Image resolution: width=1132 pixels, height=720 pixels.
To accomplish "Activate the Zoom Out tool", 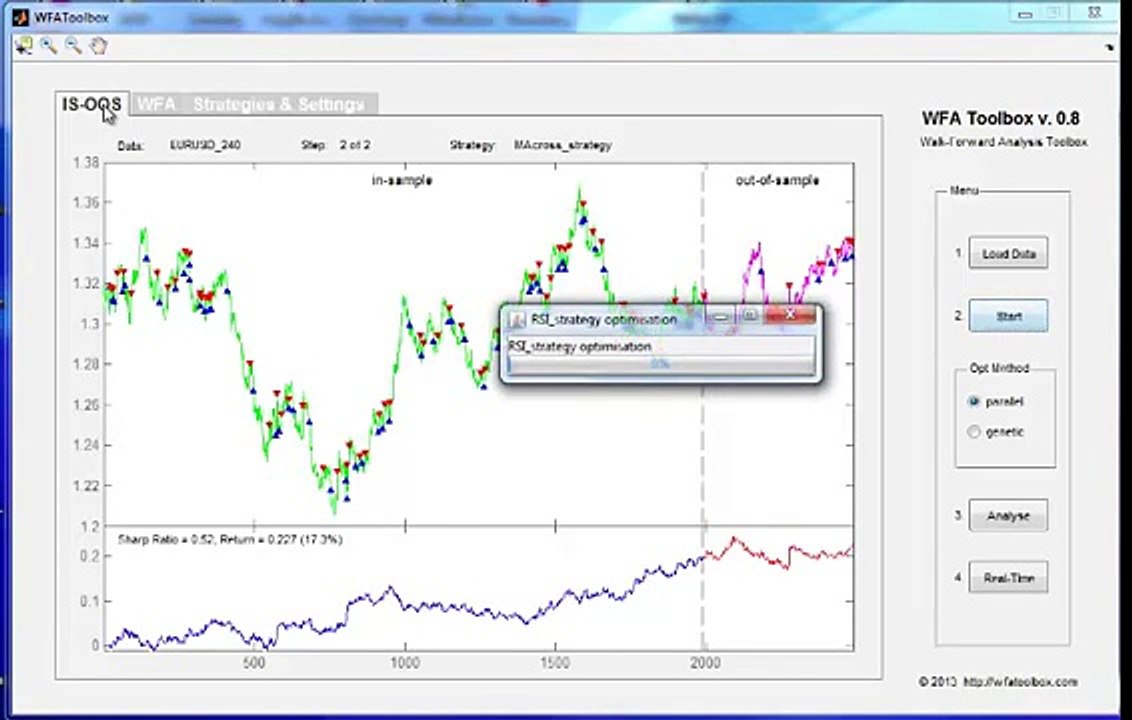I will point(73,46).
